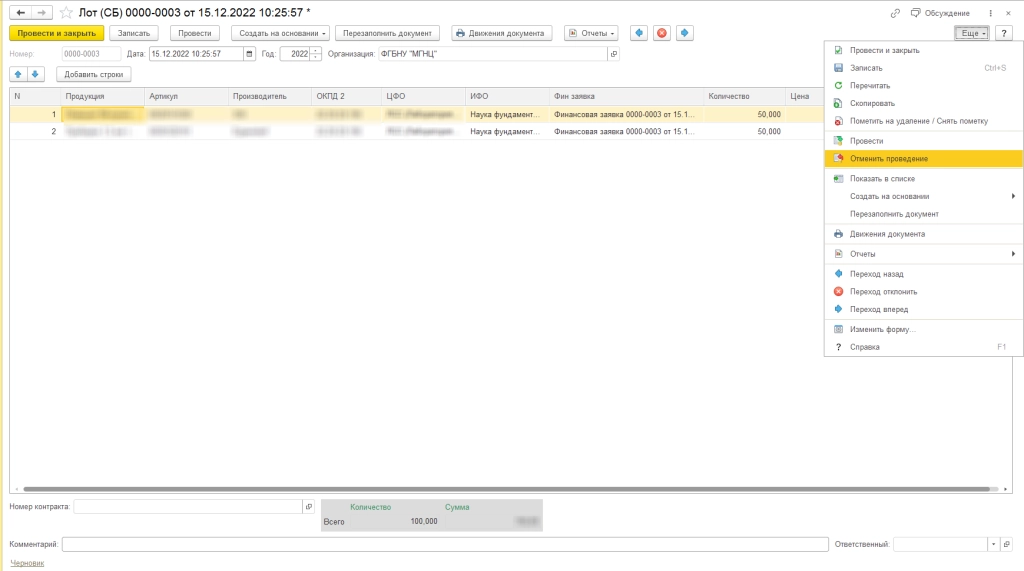This screenshot has width=1024, height=571.
Task: Click the 'Добавить строки' button
Action: pyautogui.click(x=93, y=74)
